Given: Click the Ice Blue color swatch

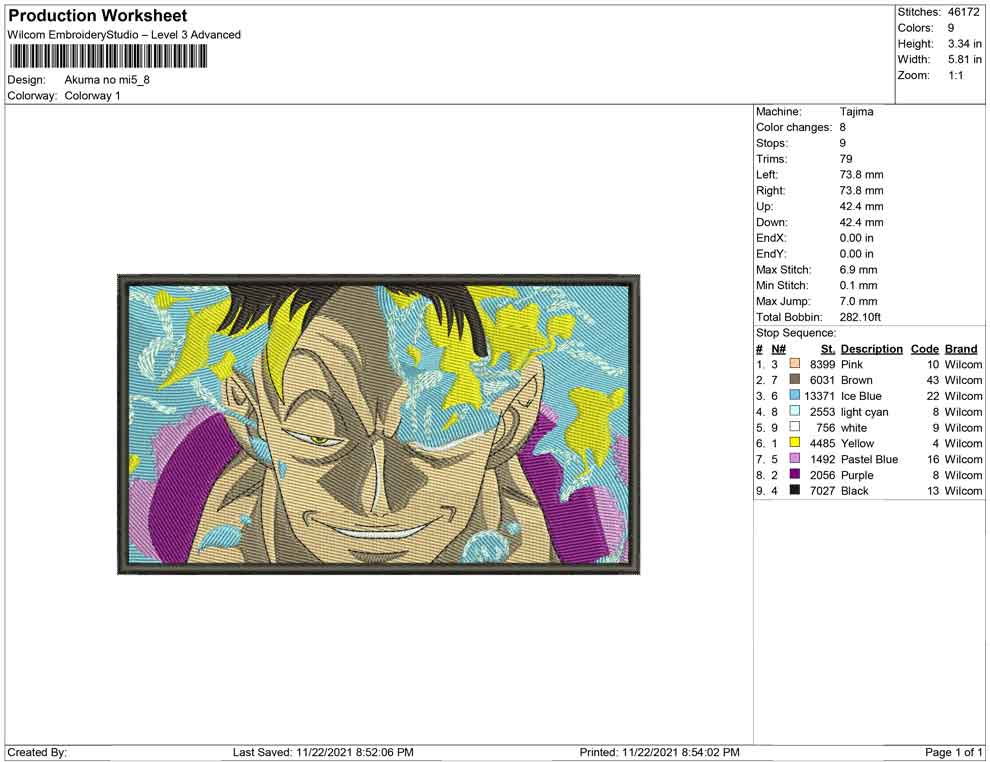Looking at the screenshot, I should coord(794,395).
